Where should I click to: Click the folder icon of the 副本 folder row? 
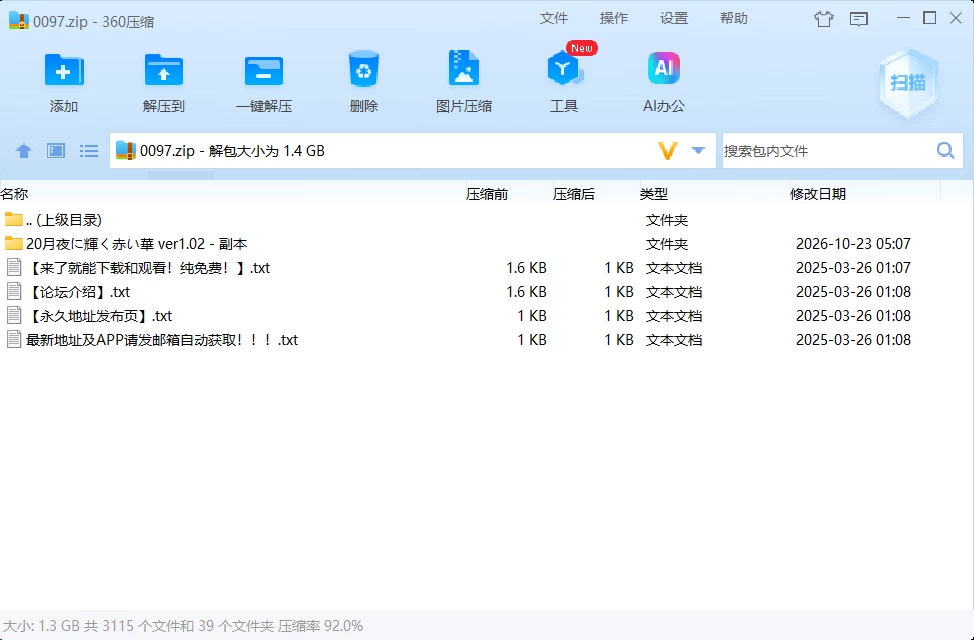(x=13, y=243)
